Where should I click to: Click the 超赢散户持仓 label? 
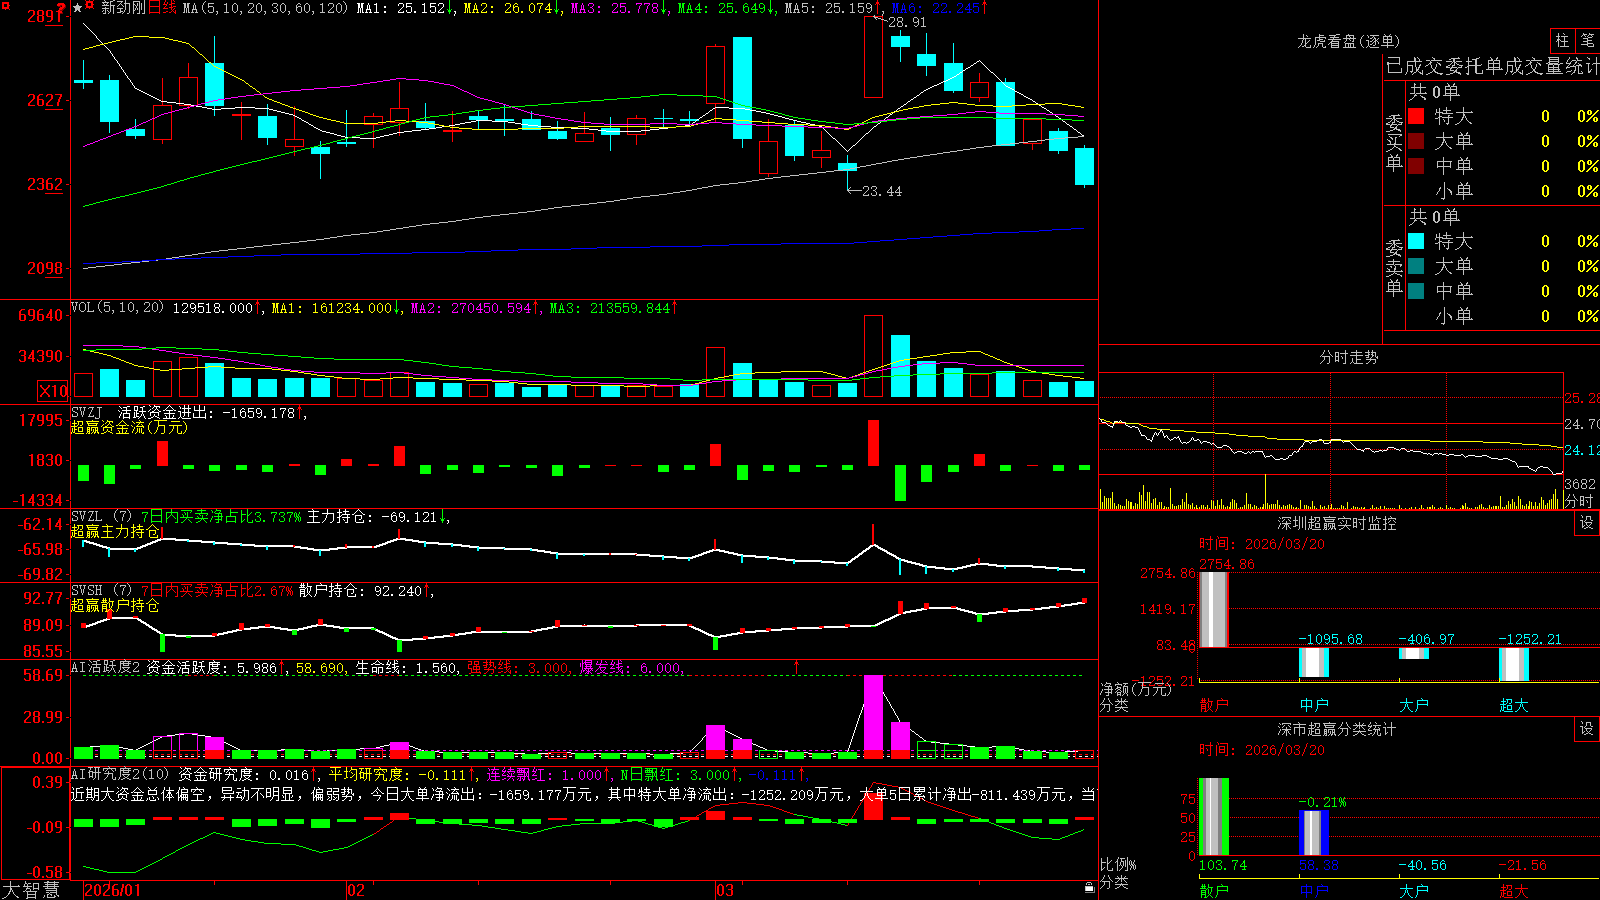[115, 605]
